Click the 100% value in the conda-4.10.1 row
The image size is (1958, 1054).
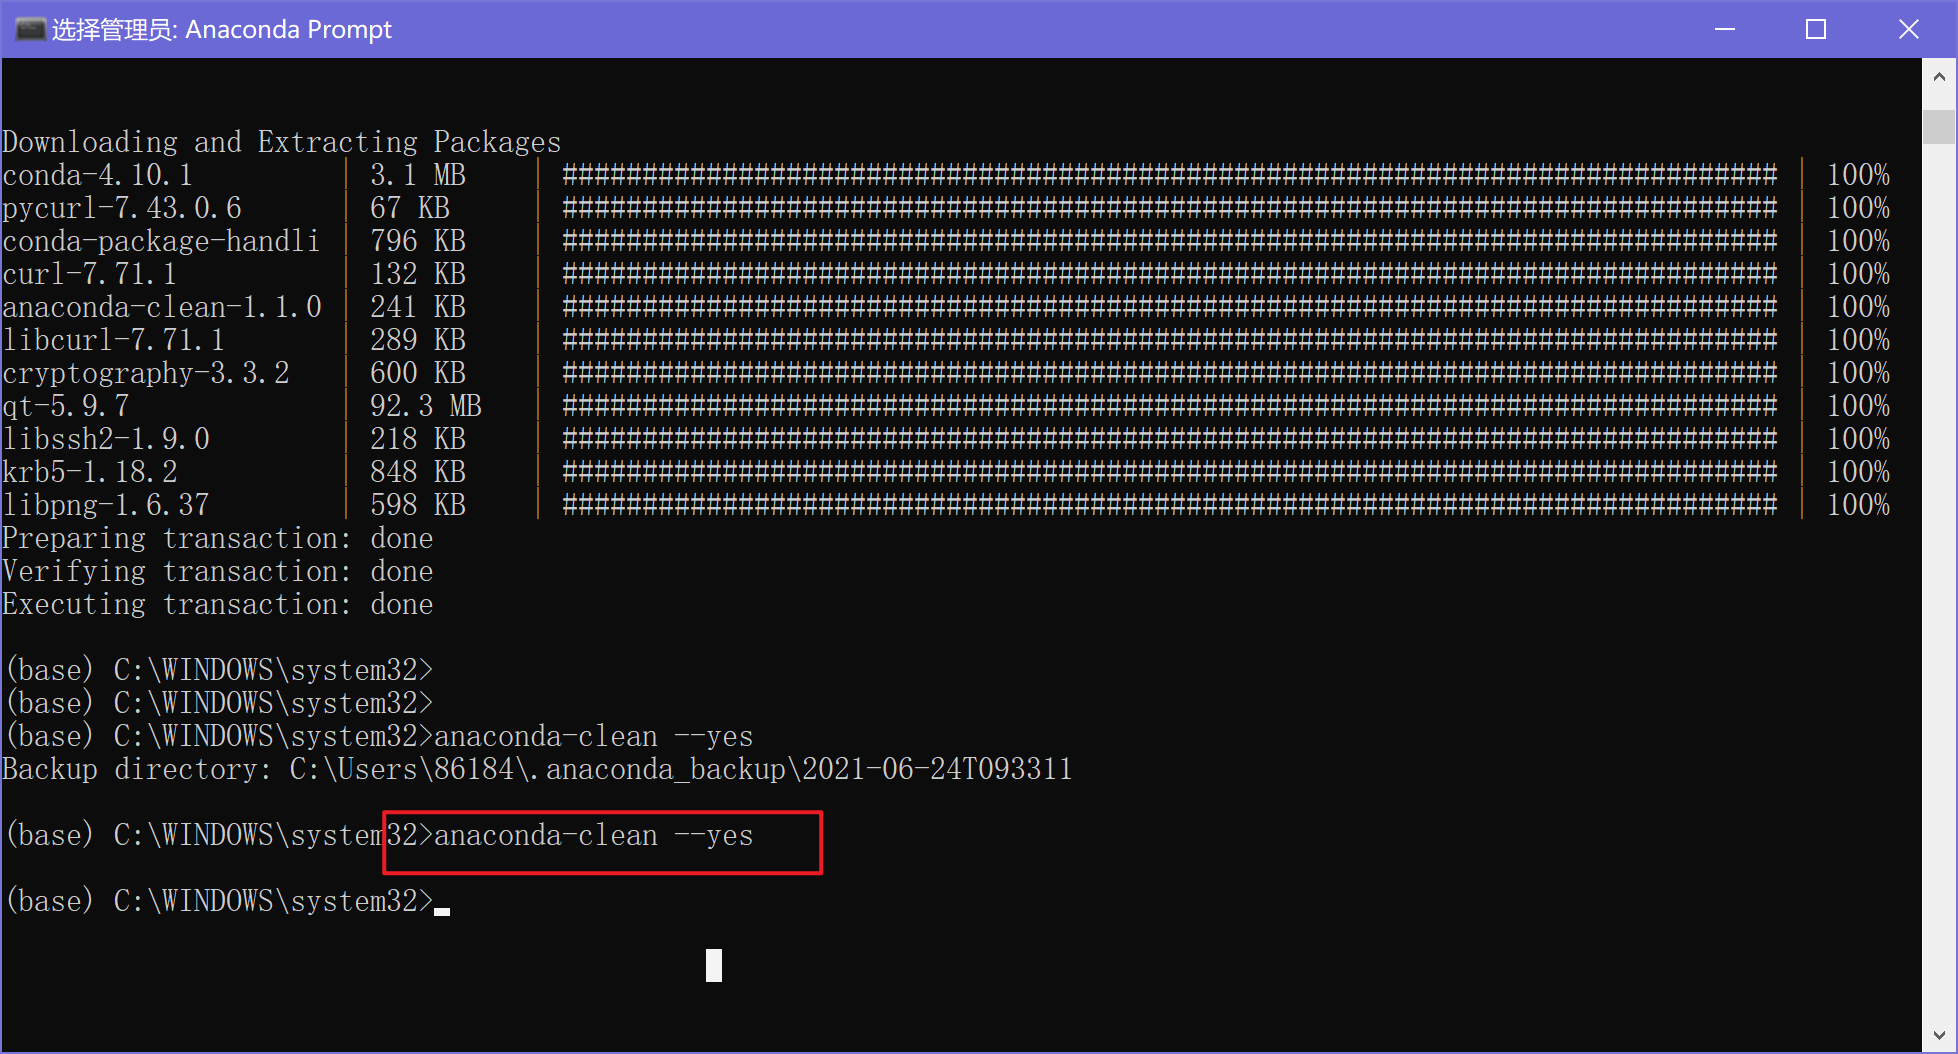pos(1858,175)
